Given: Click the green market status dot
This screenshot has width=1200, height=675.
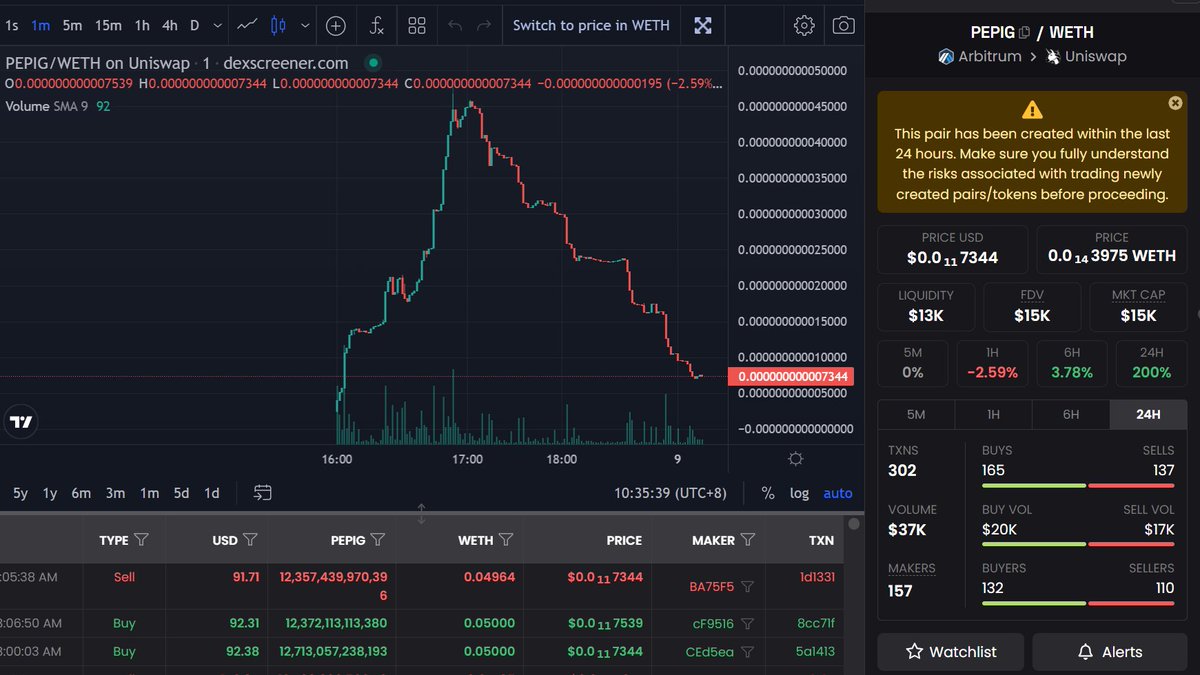Looking at the screenshot, I should pos(373,62).
